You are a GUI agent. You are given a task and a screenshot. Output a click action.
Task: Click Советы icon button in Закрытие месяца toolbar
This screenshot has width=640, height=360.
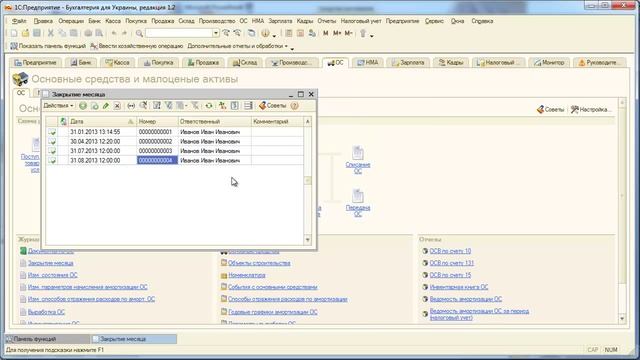click(273, 106)
